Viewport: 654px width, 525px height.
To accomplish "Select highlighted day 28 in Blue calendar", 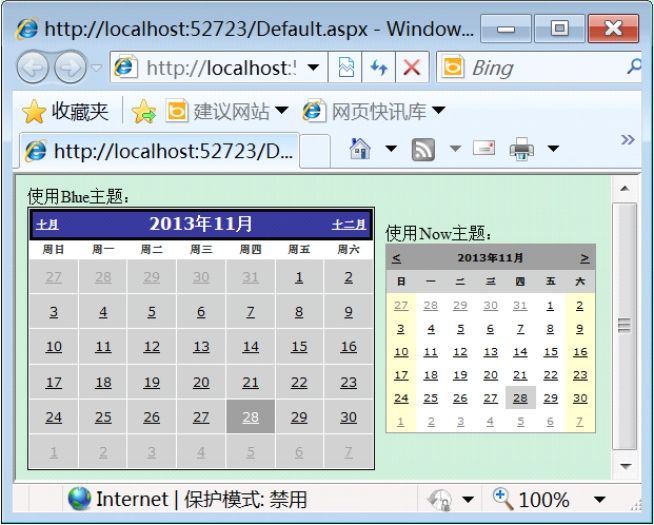I will 250,417.
